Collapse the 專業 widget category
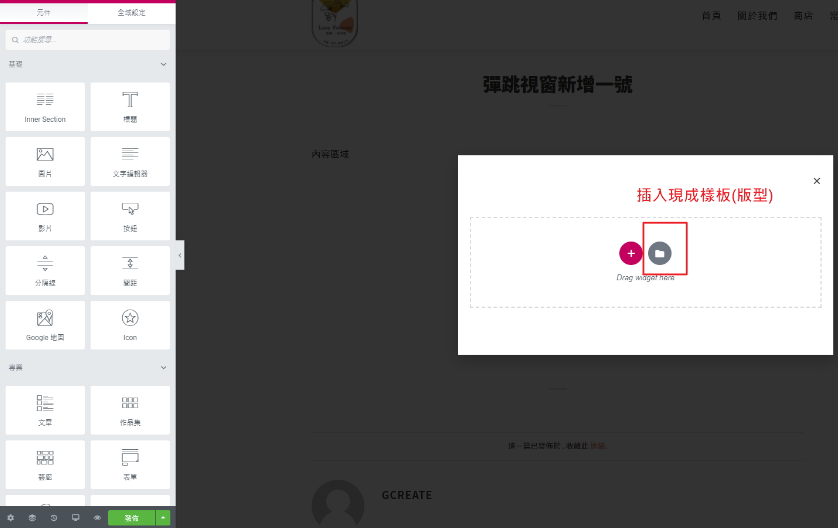Viewport: 839px width, 528px height. coord(163,368)
